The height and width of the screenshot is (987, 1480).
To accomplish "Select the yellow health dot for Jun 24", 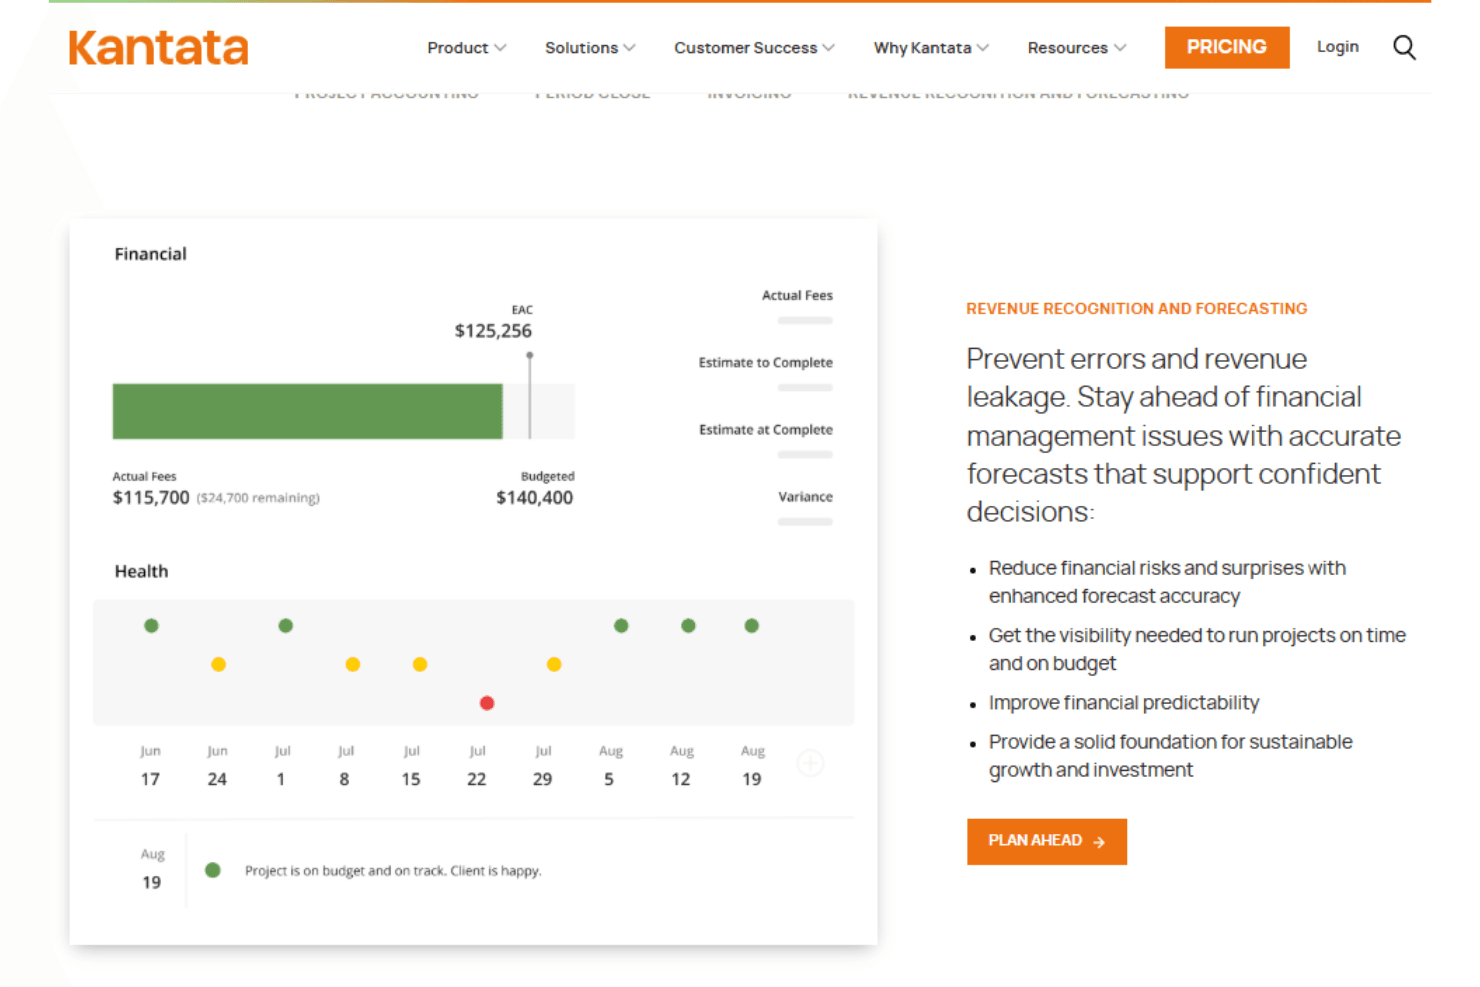I will (218, 664).
